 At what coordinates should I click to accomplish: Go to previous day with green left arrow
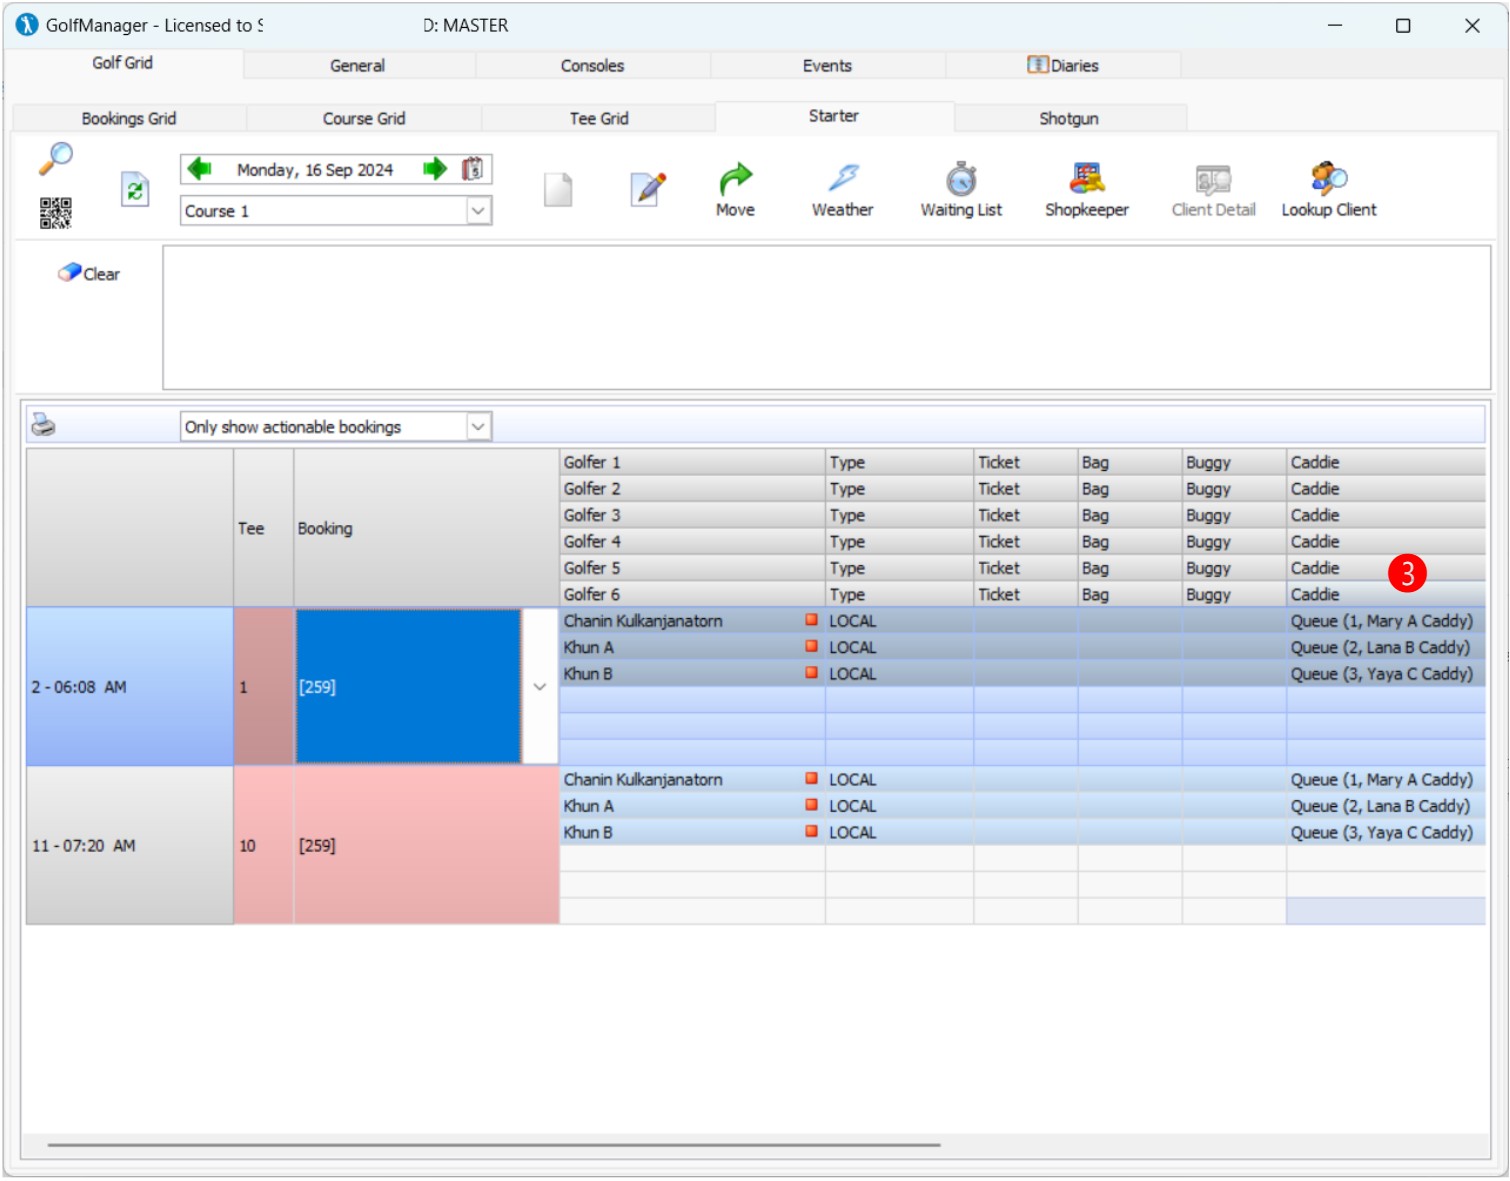[x=200, y=168]
